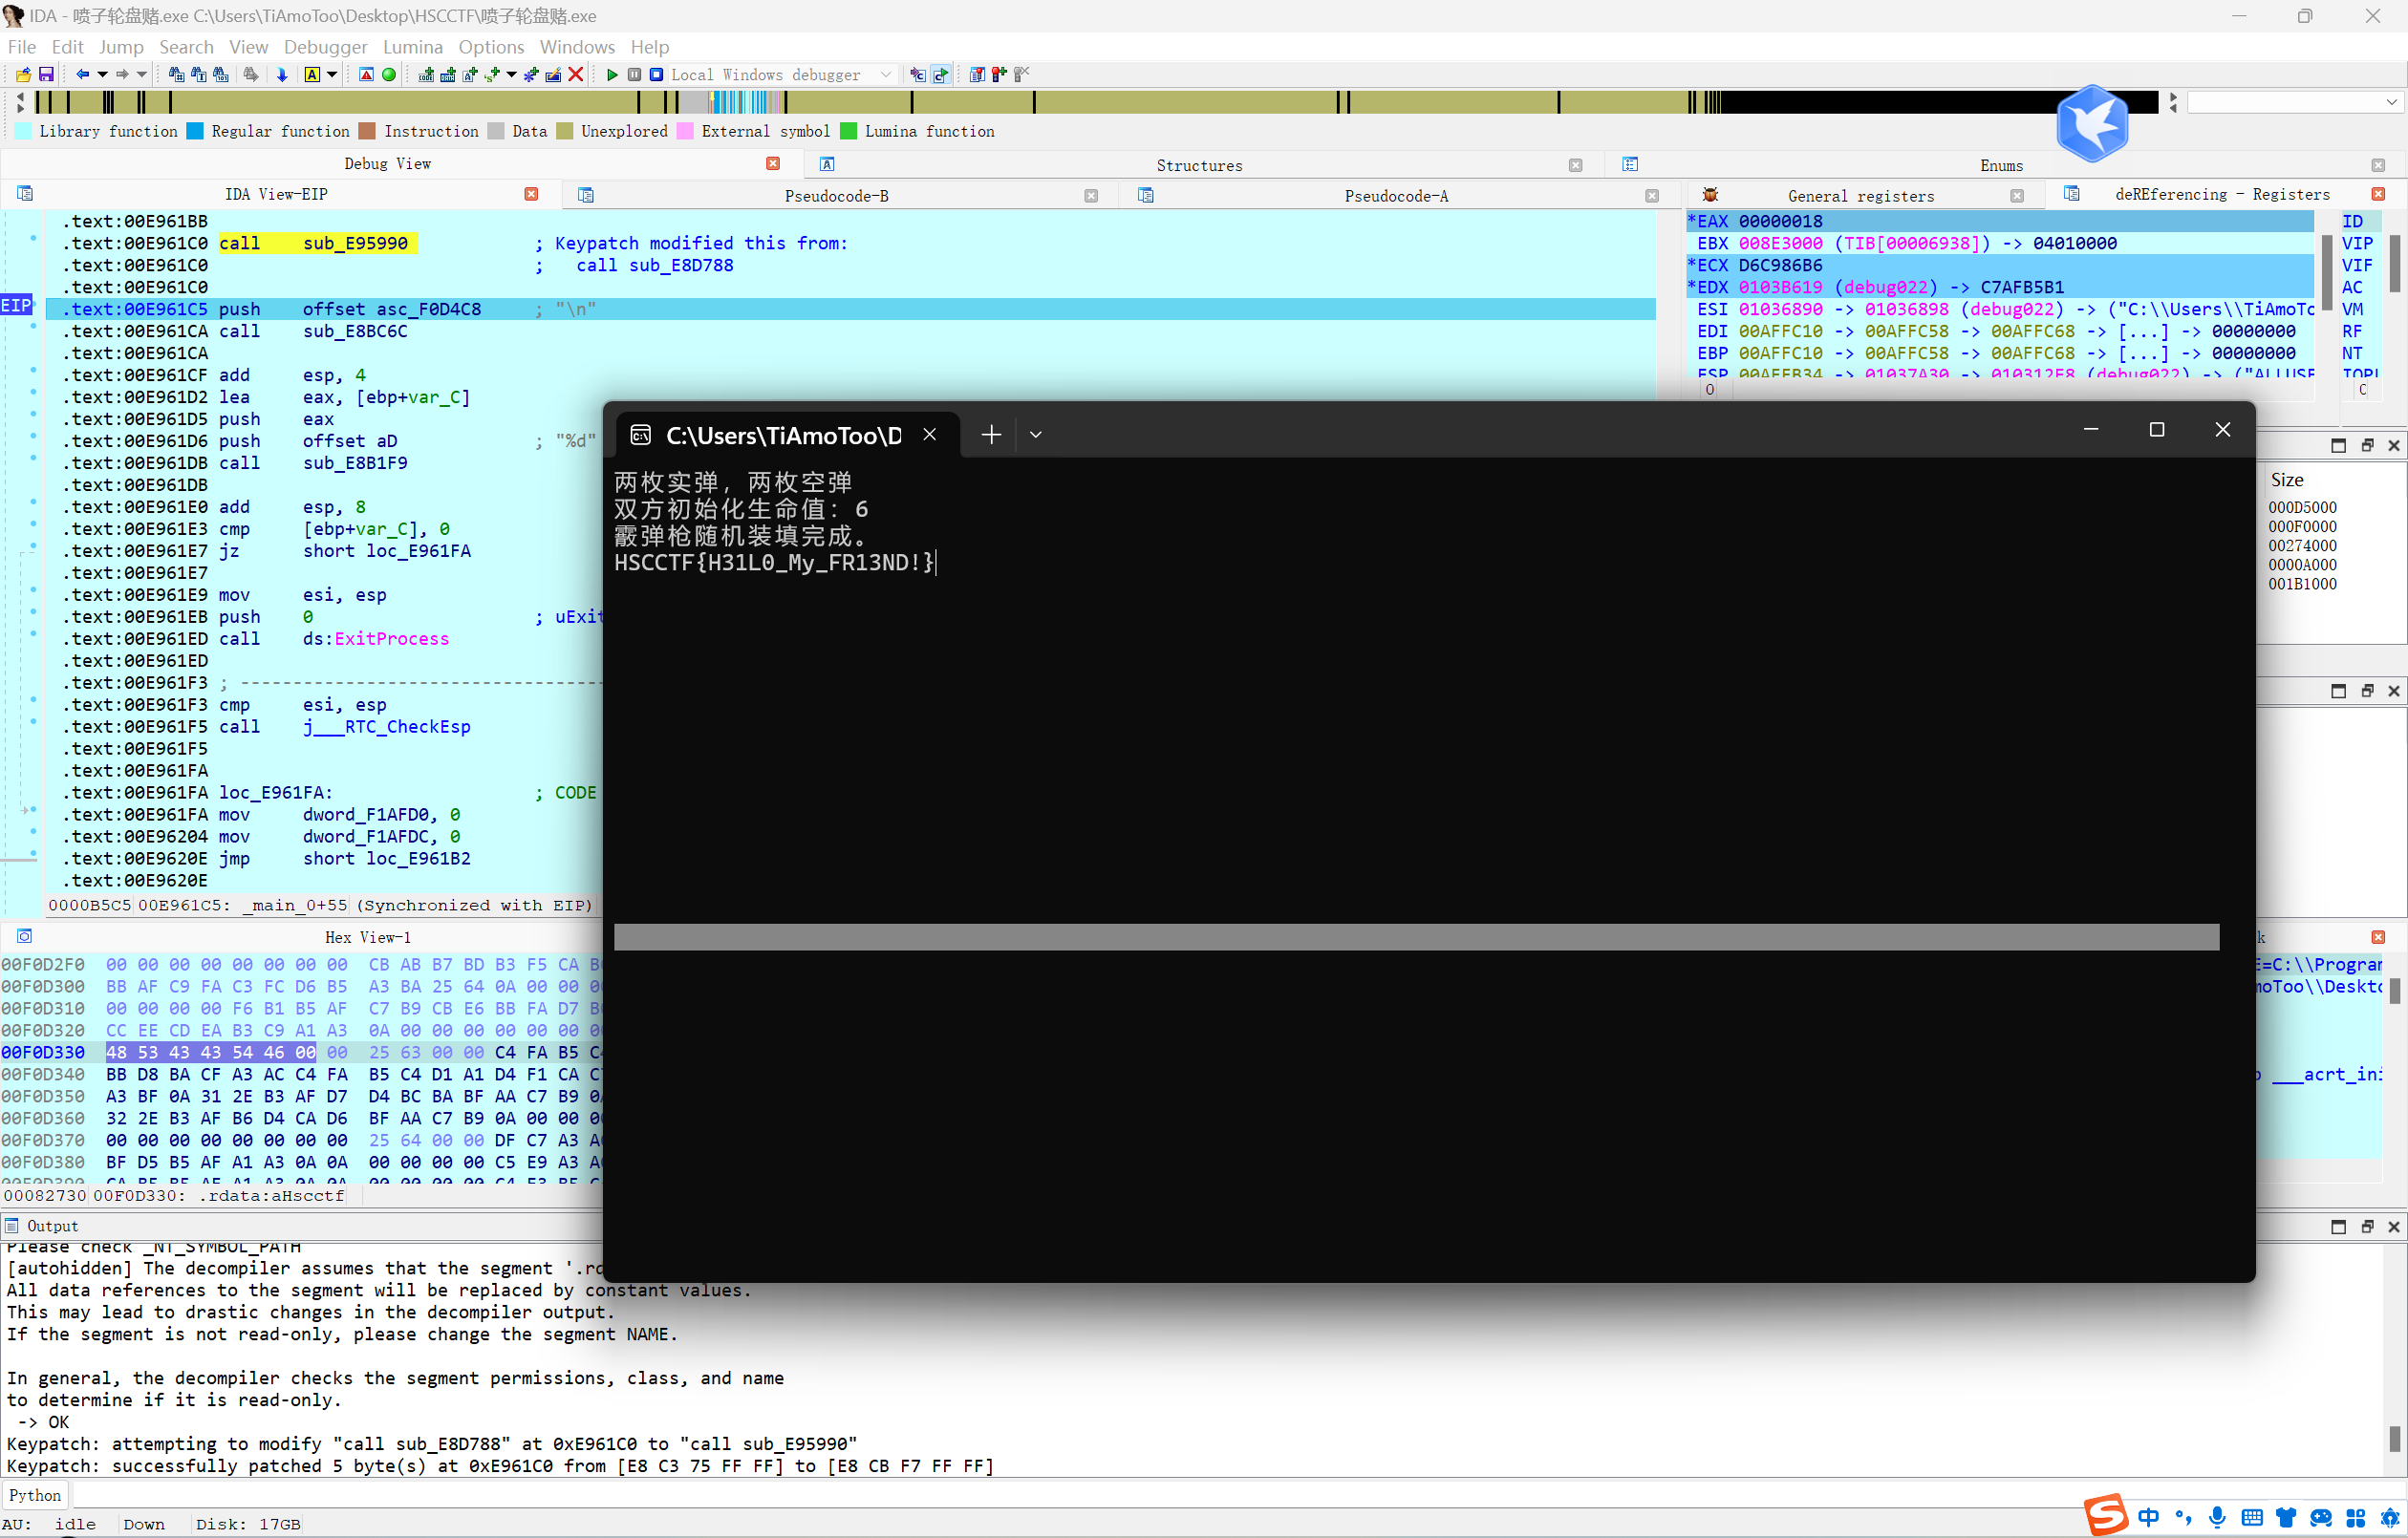
Task: Open the Local Windows debugger dropdown
Action: click(x=885, y=75)
